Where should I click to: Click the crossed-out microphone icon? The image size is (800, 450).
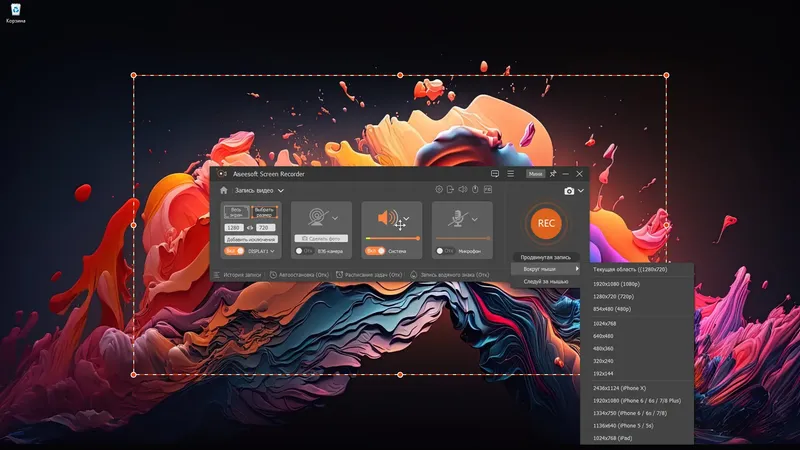click(458, 218)
